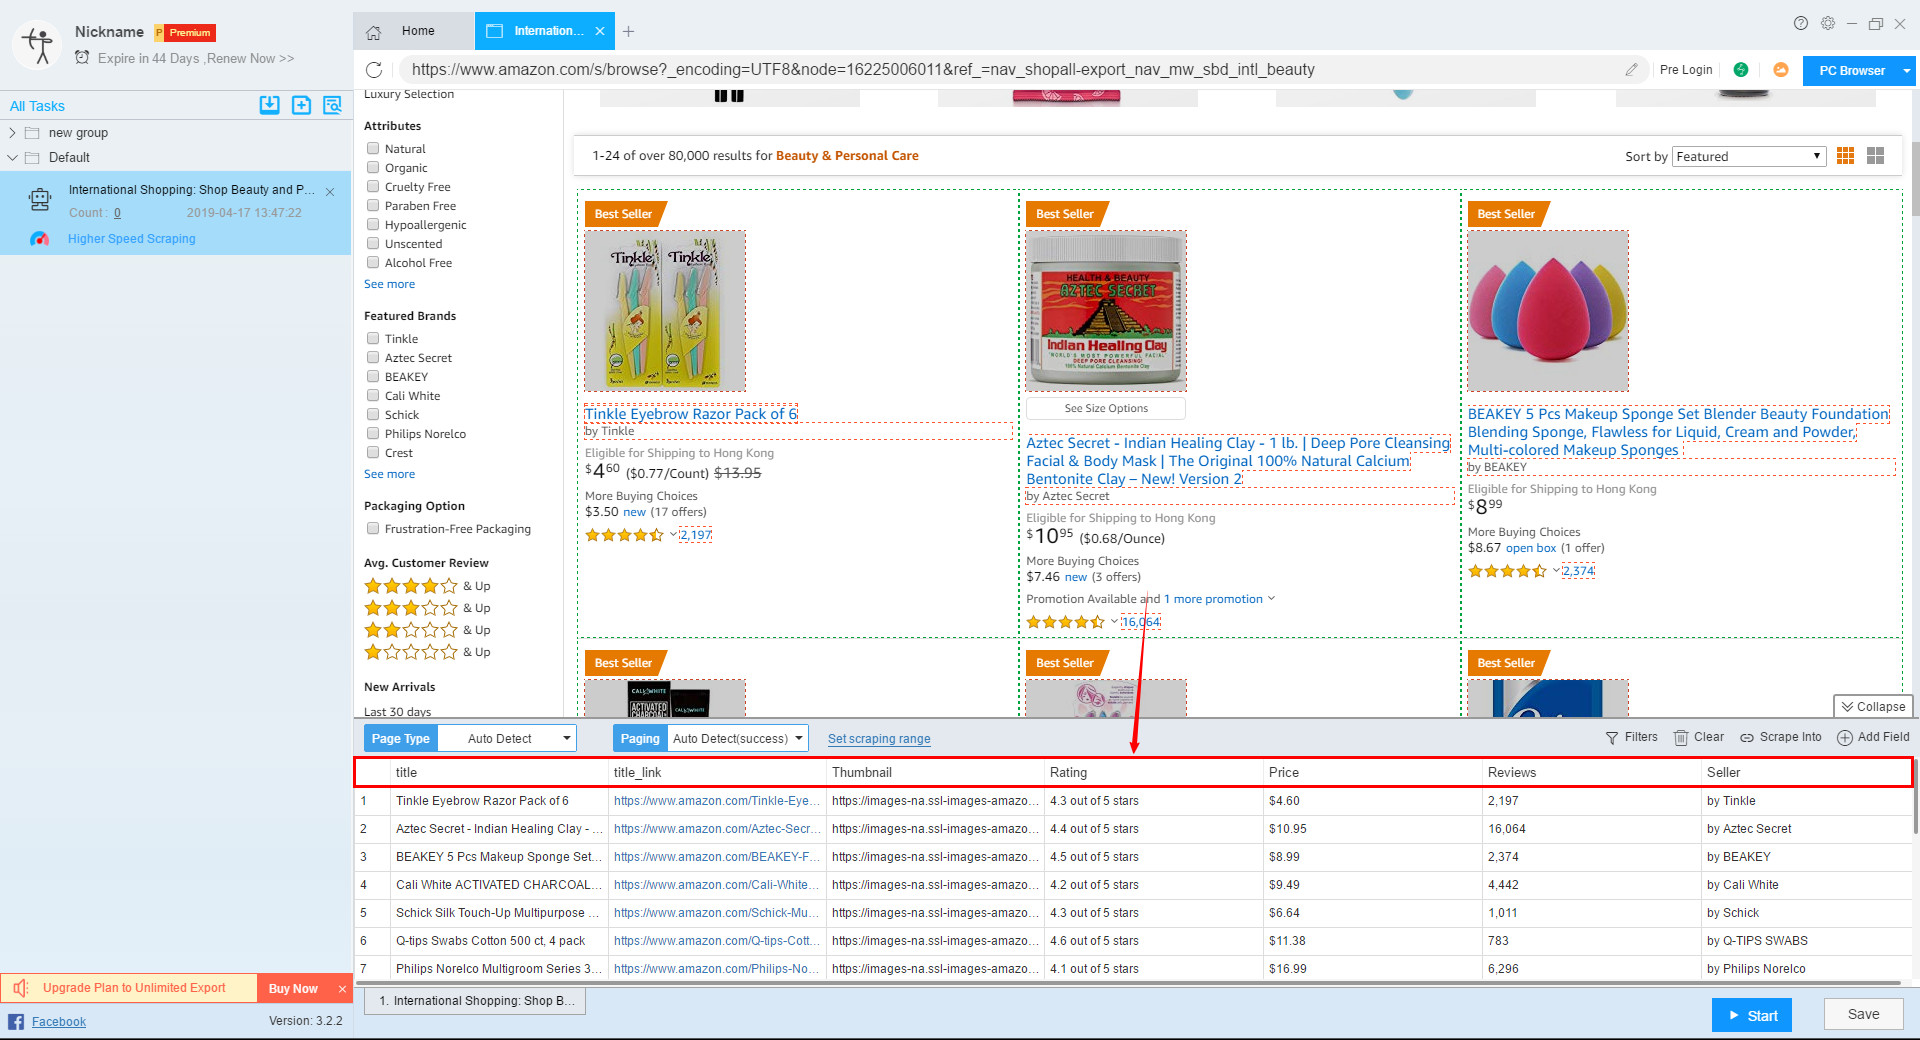Select bottom tab International Shopping: Shop B...

point(475,1001)
